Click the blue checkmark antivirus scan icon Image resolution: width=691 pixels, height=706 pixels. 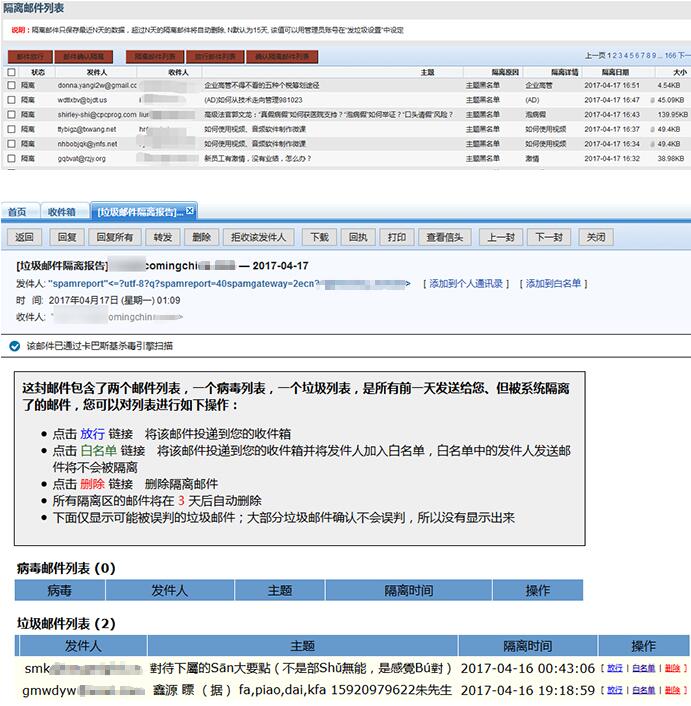[15, 346]
